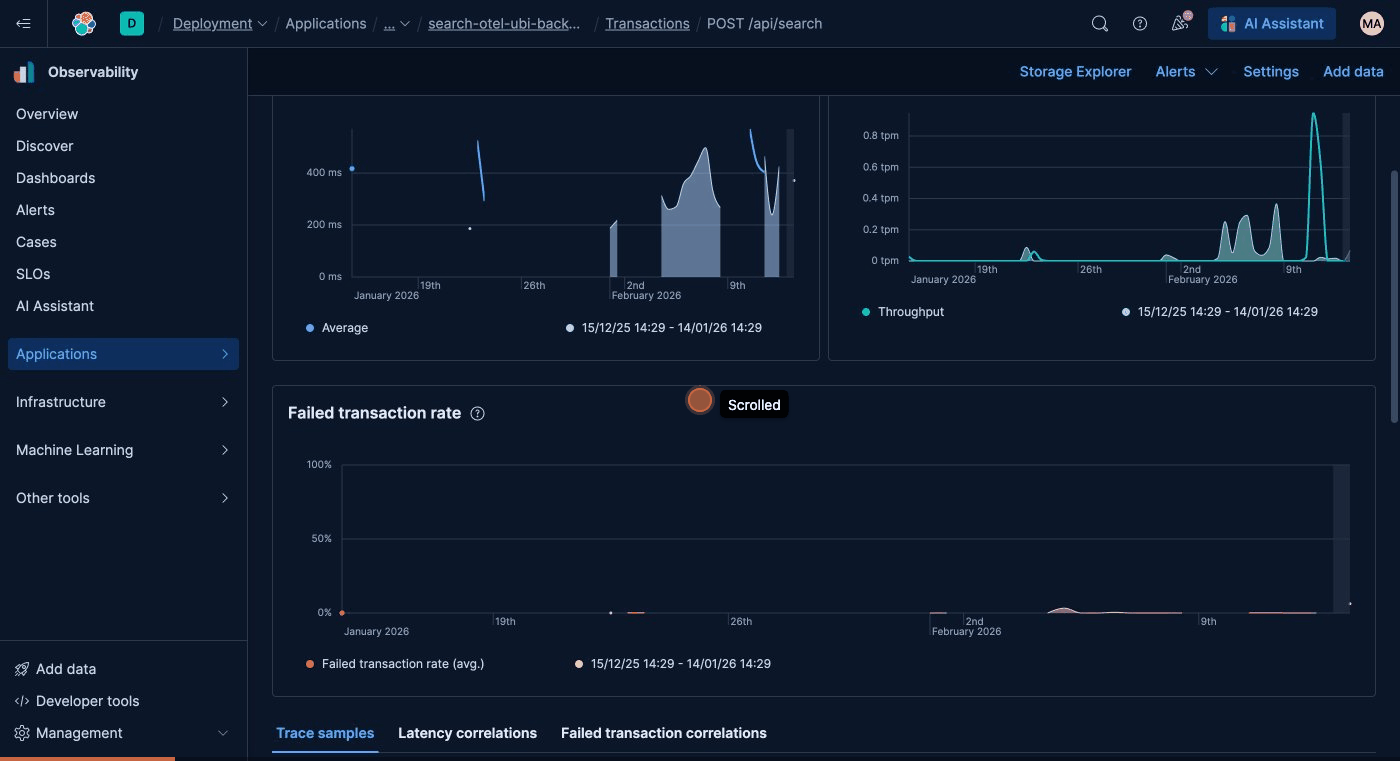
Task: Open the global search magnifier icon
Action: click(x=1100, y=24)
